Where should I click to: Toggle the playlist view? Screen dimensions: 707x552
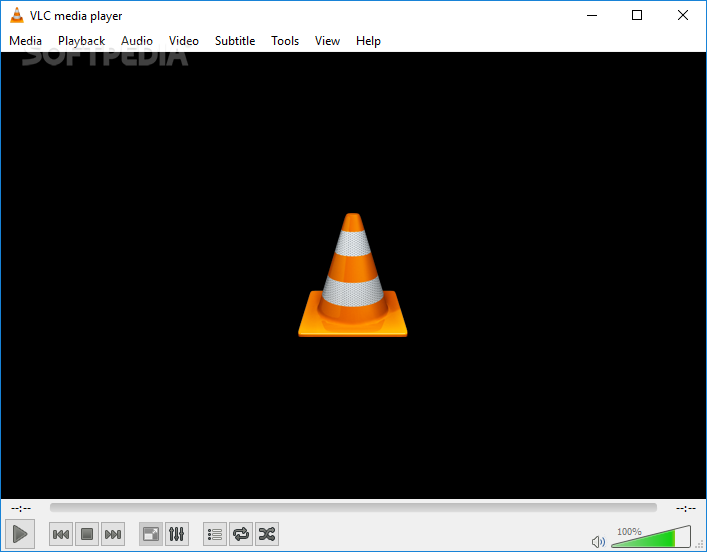(215, 534)
